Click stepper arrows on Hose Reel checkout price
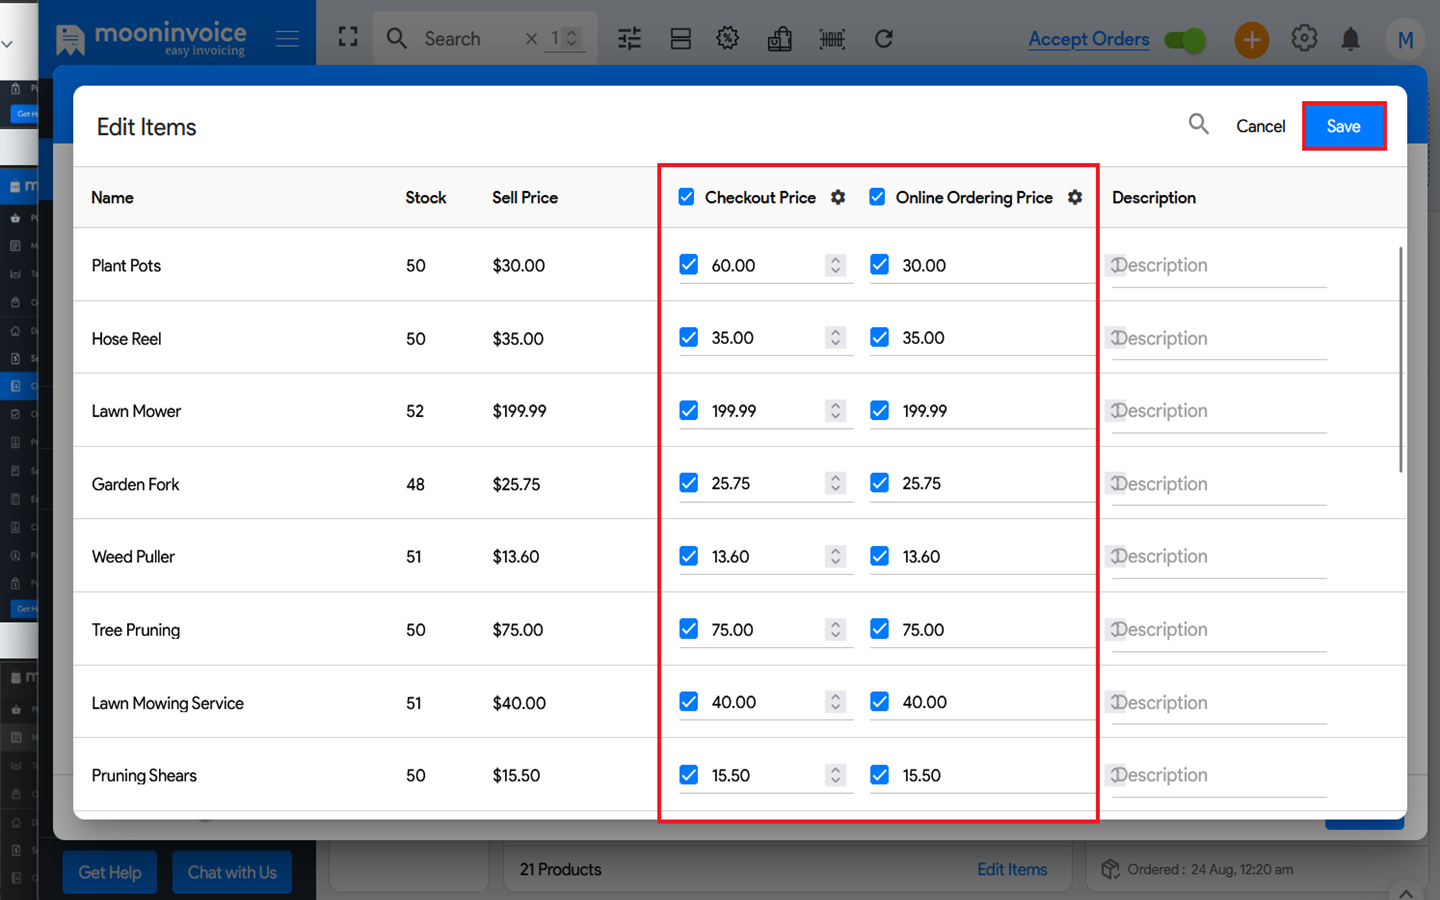Image resolution: width=1440 pixels, height=900 pixels. pos(835,338)
